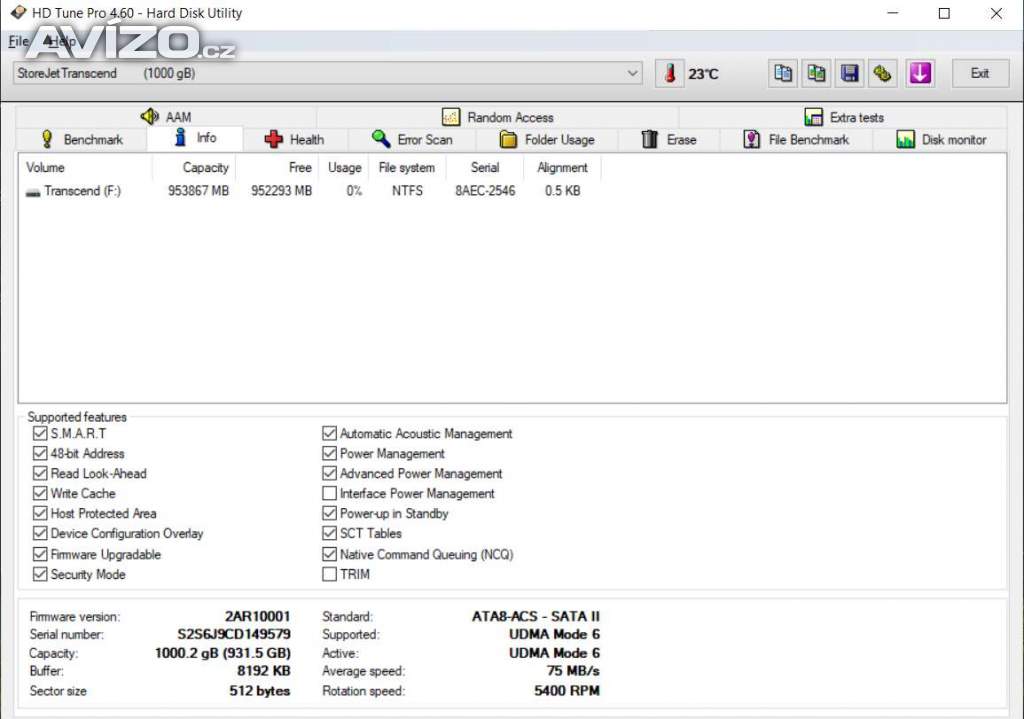Viewport: 1024px width, 719px height.
Task: Toggle the Firmware Upgradable checkbox
Action: pos(40,554)
